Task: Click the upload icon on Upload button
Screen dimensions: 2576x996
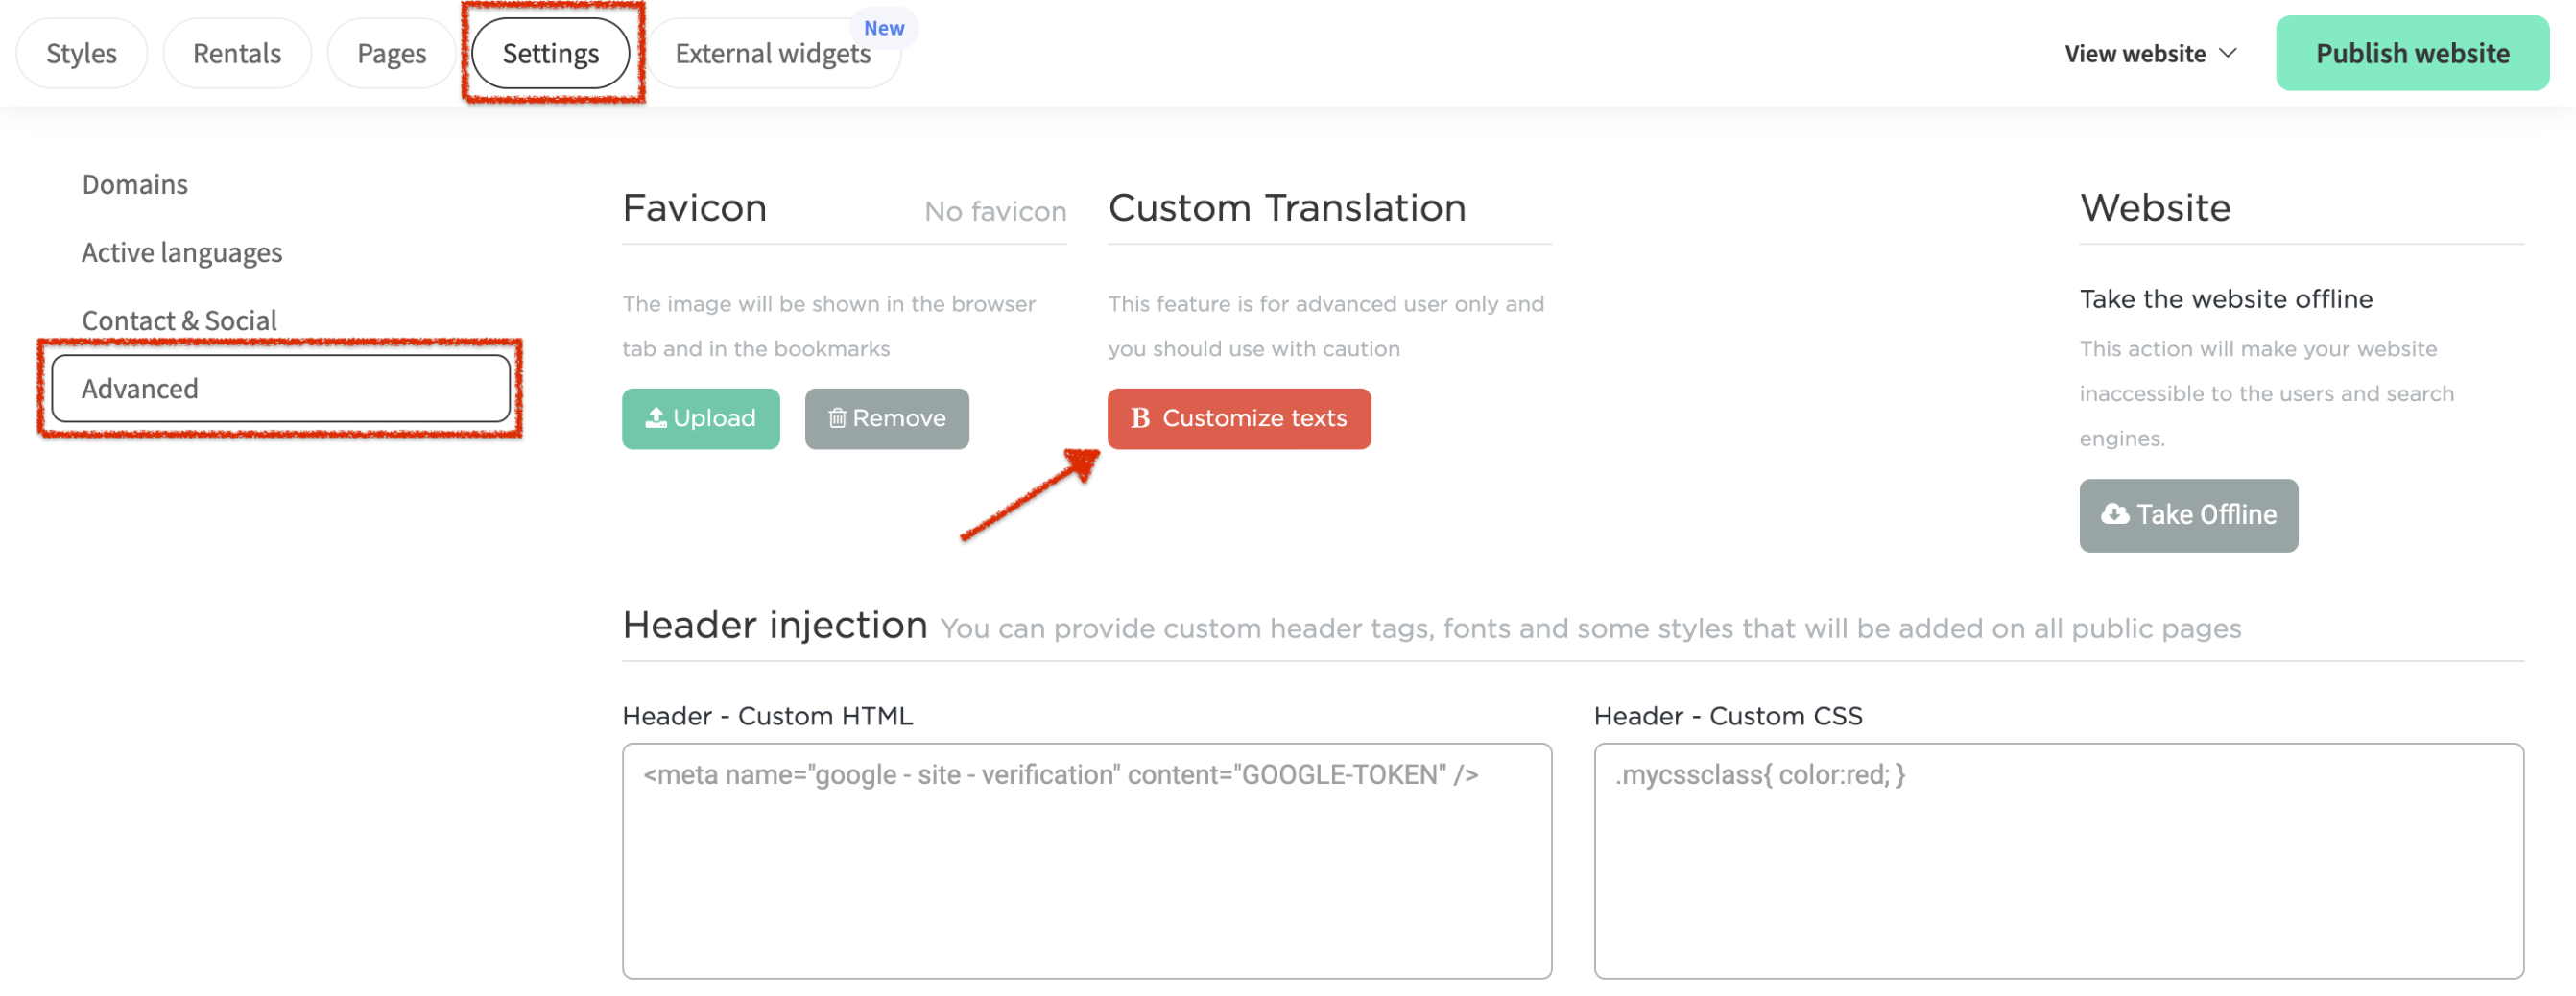Action: (656, 418)
